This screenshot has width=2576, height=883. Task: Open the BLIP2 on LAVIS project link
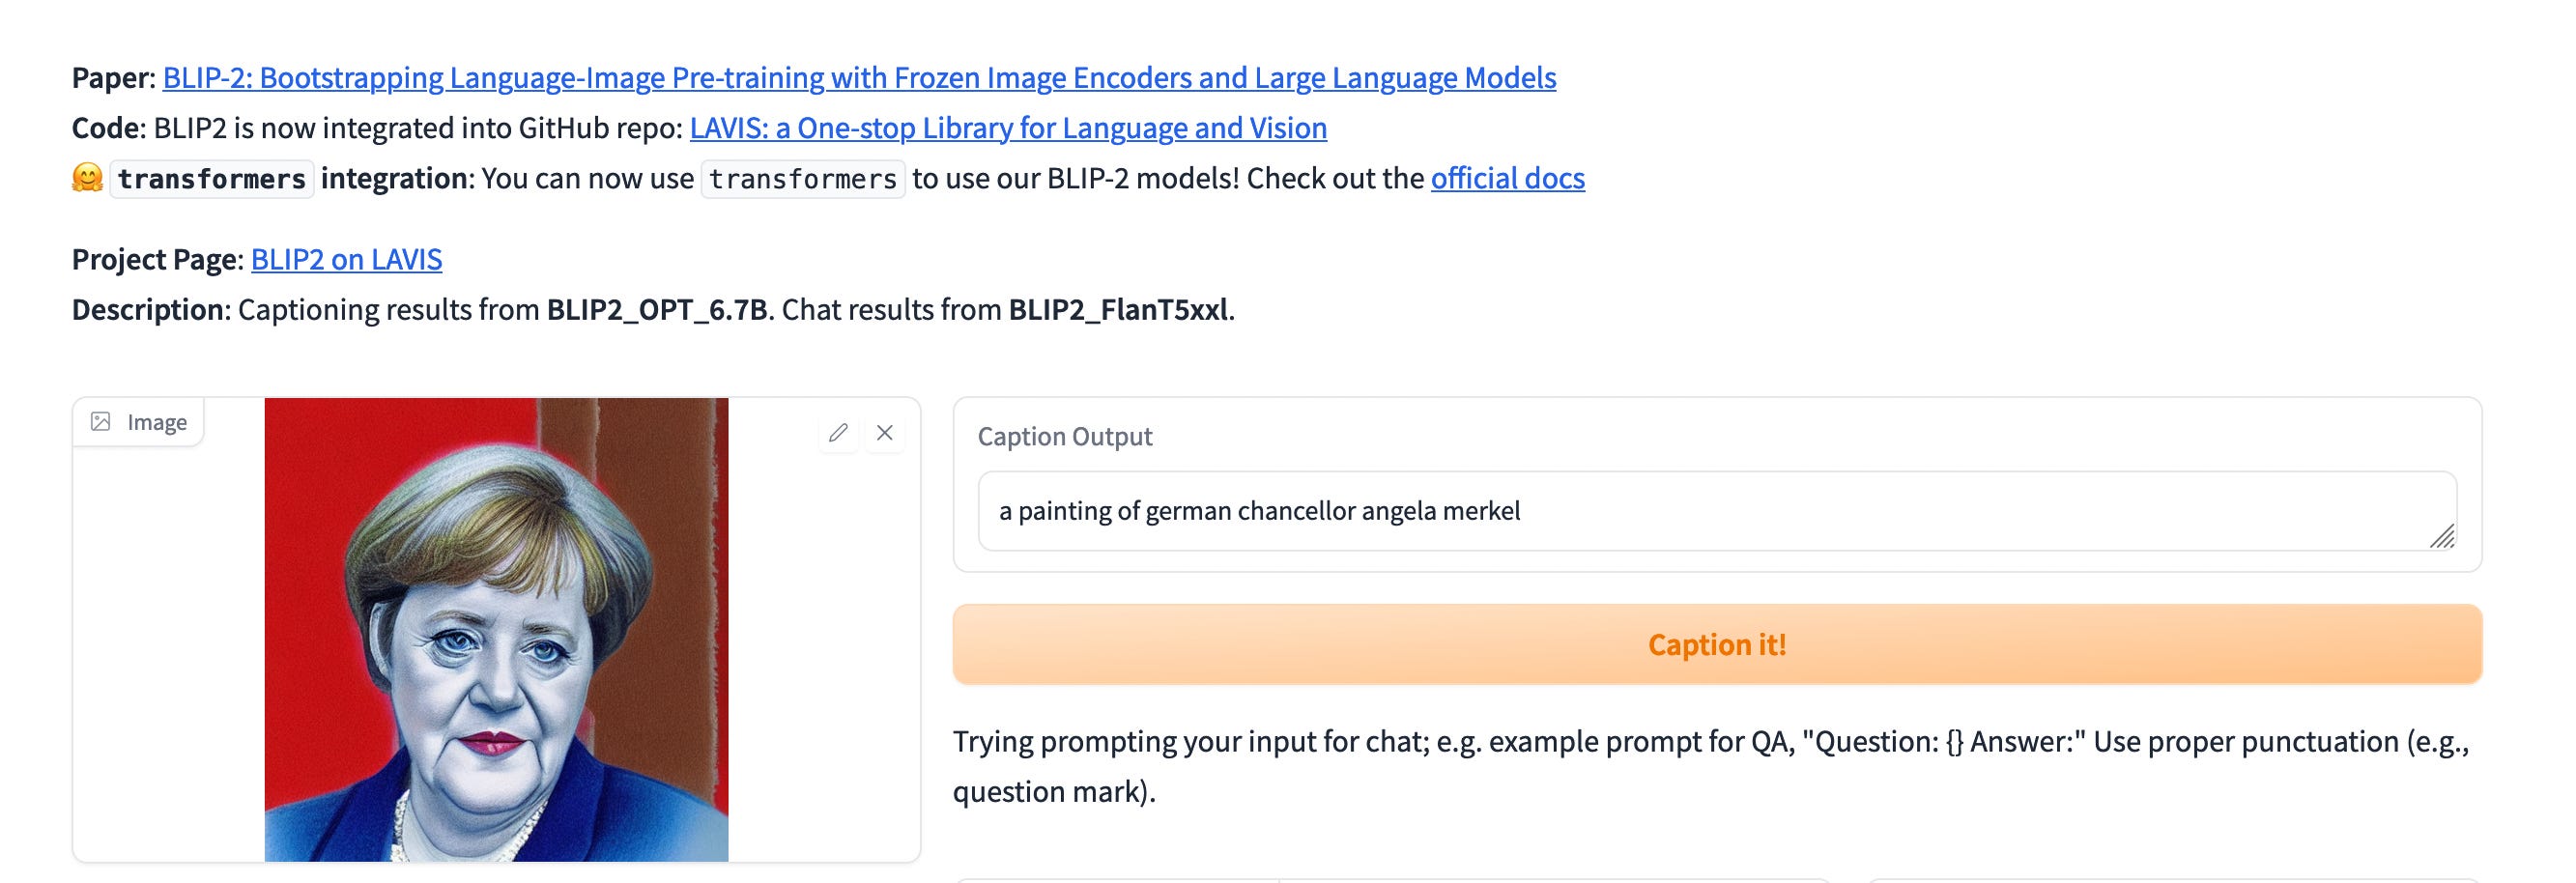346,260
